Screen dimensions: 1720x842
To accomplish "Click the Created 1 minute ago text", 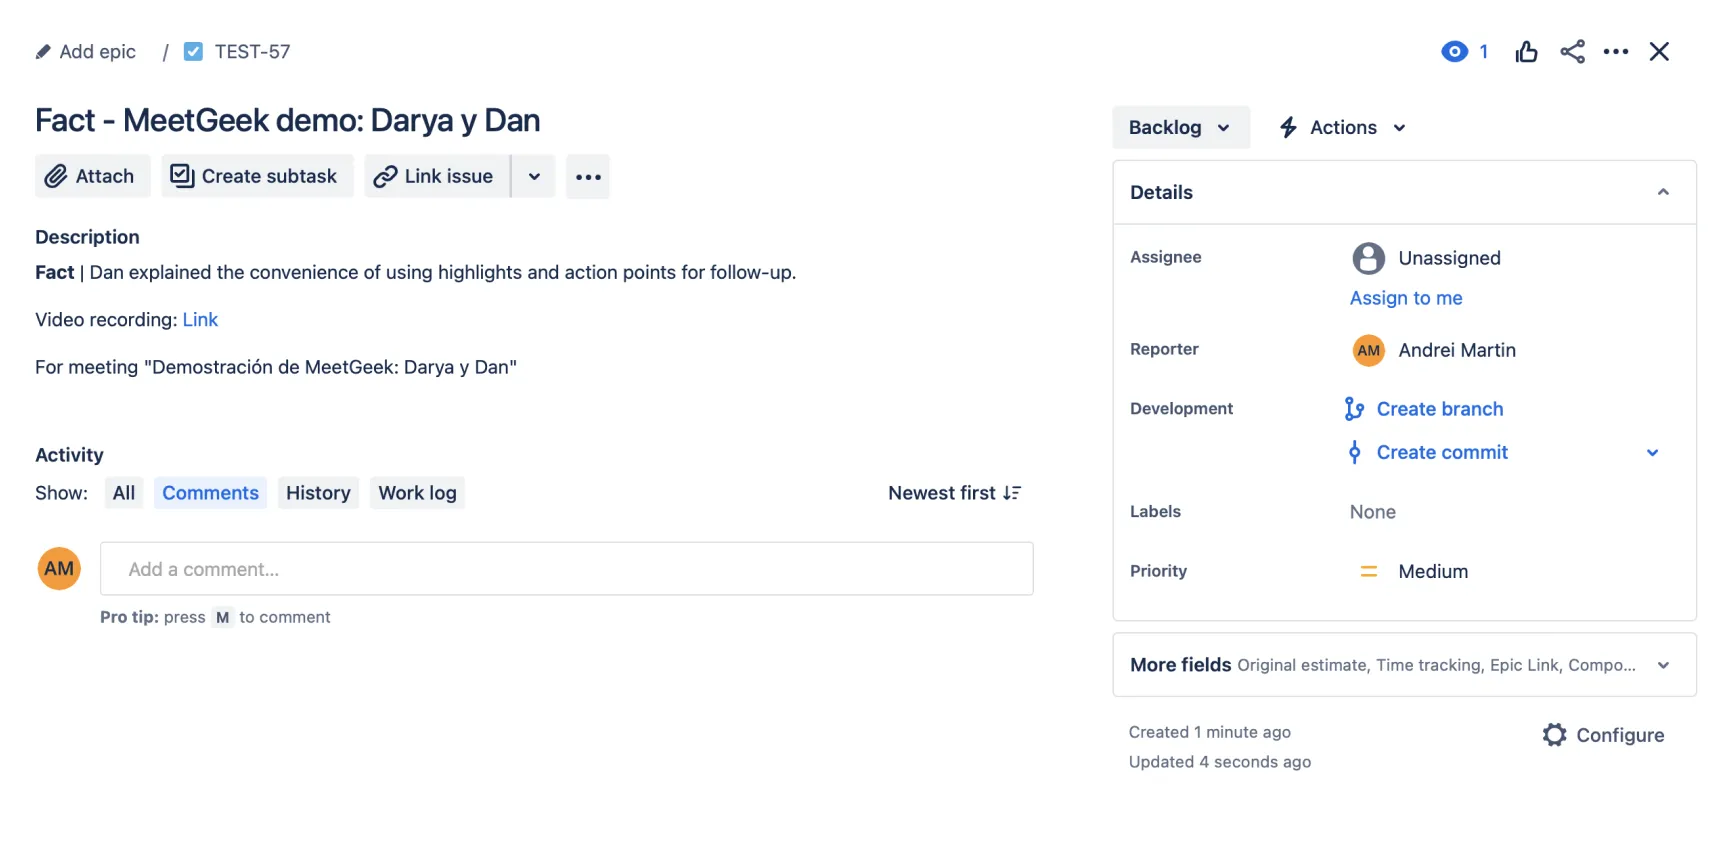I will [x=1209, y=732].
